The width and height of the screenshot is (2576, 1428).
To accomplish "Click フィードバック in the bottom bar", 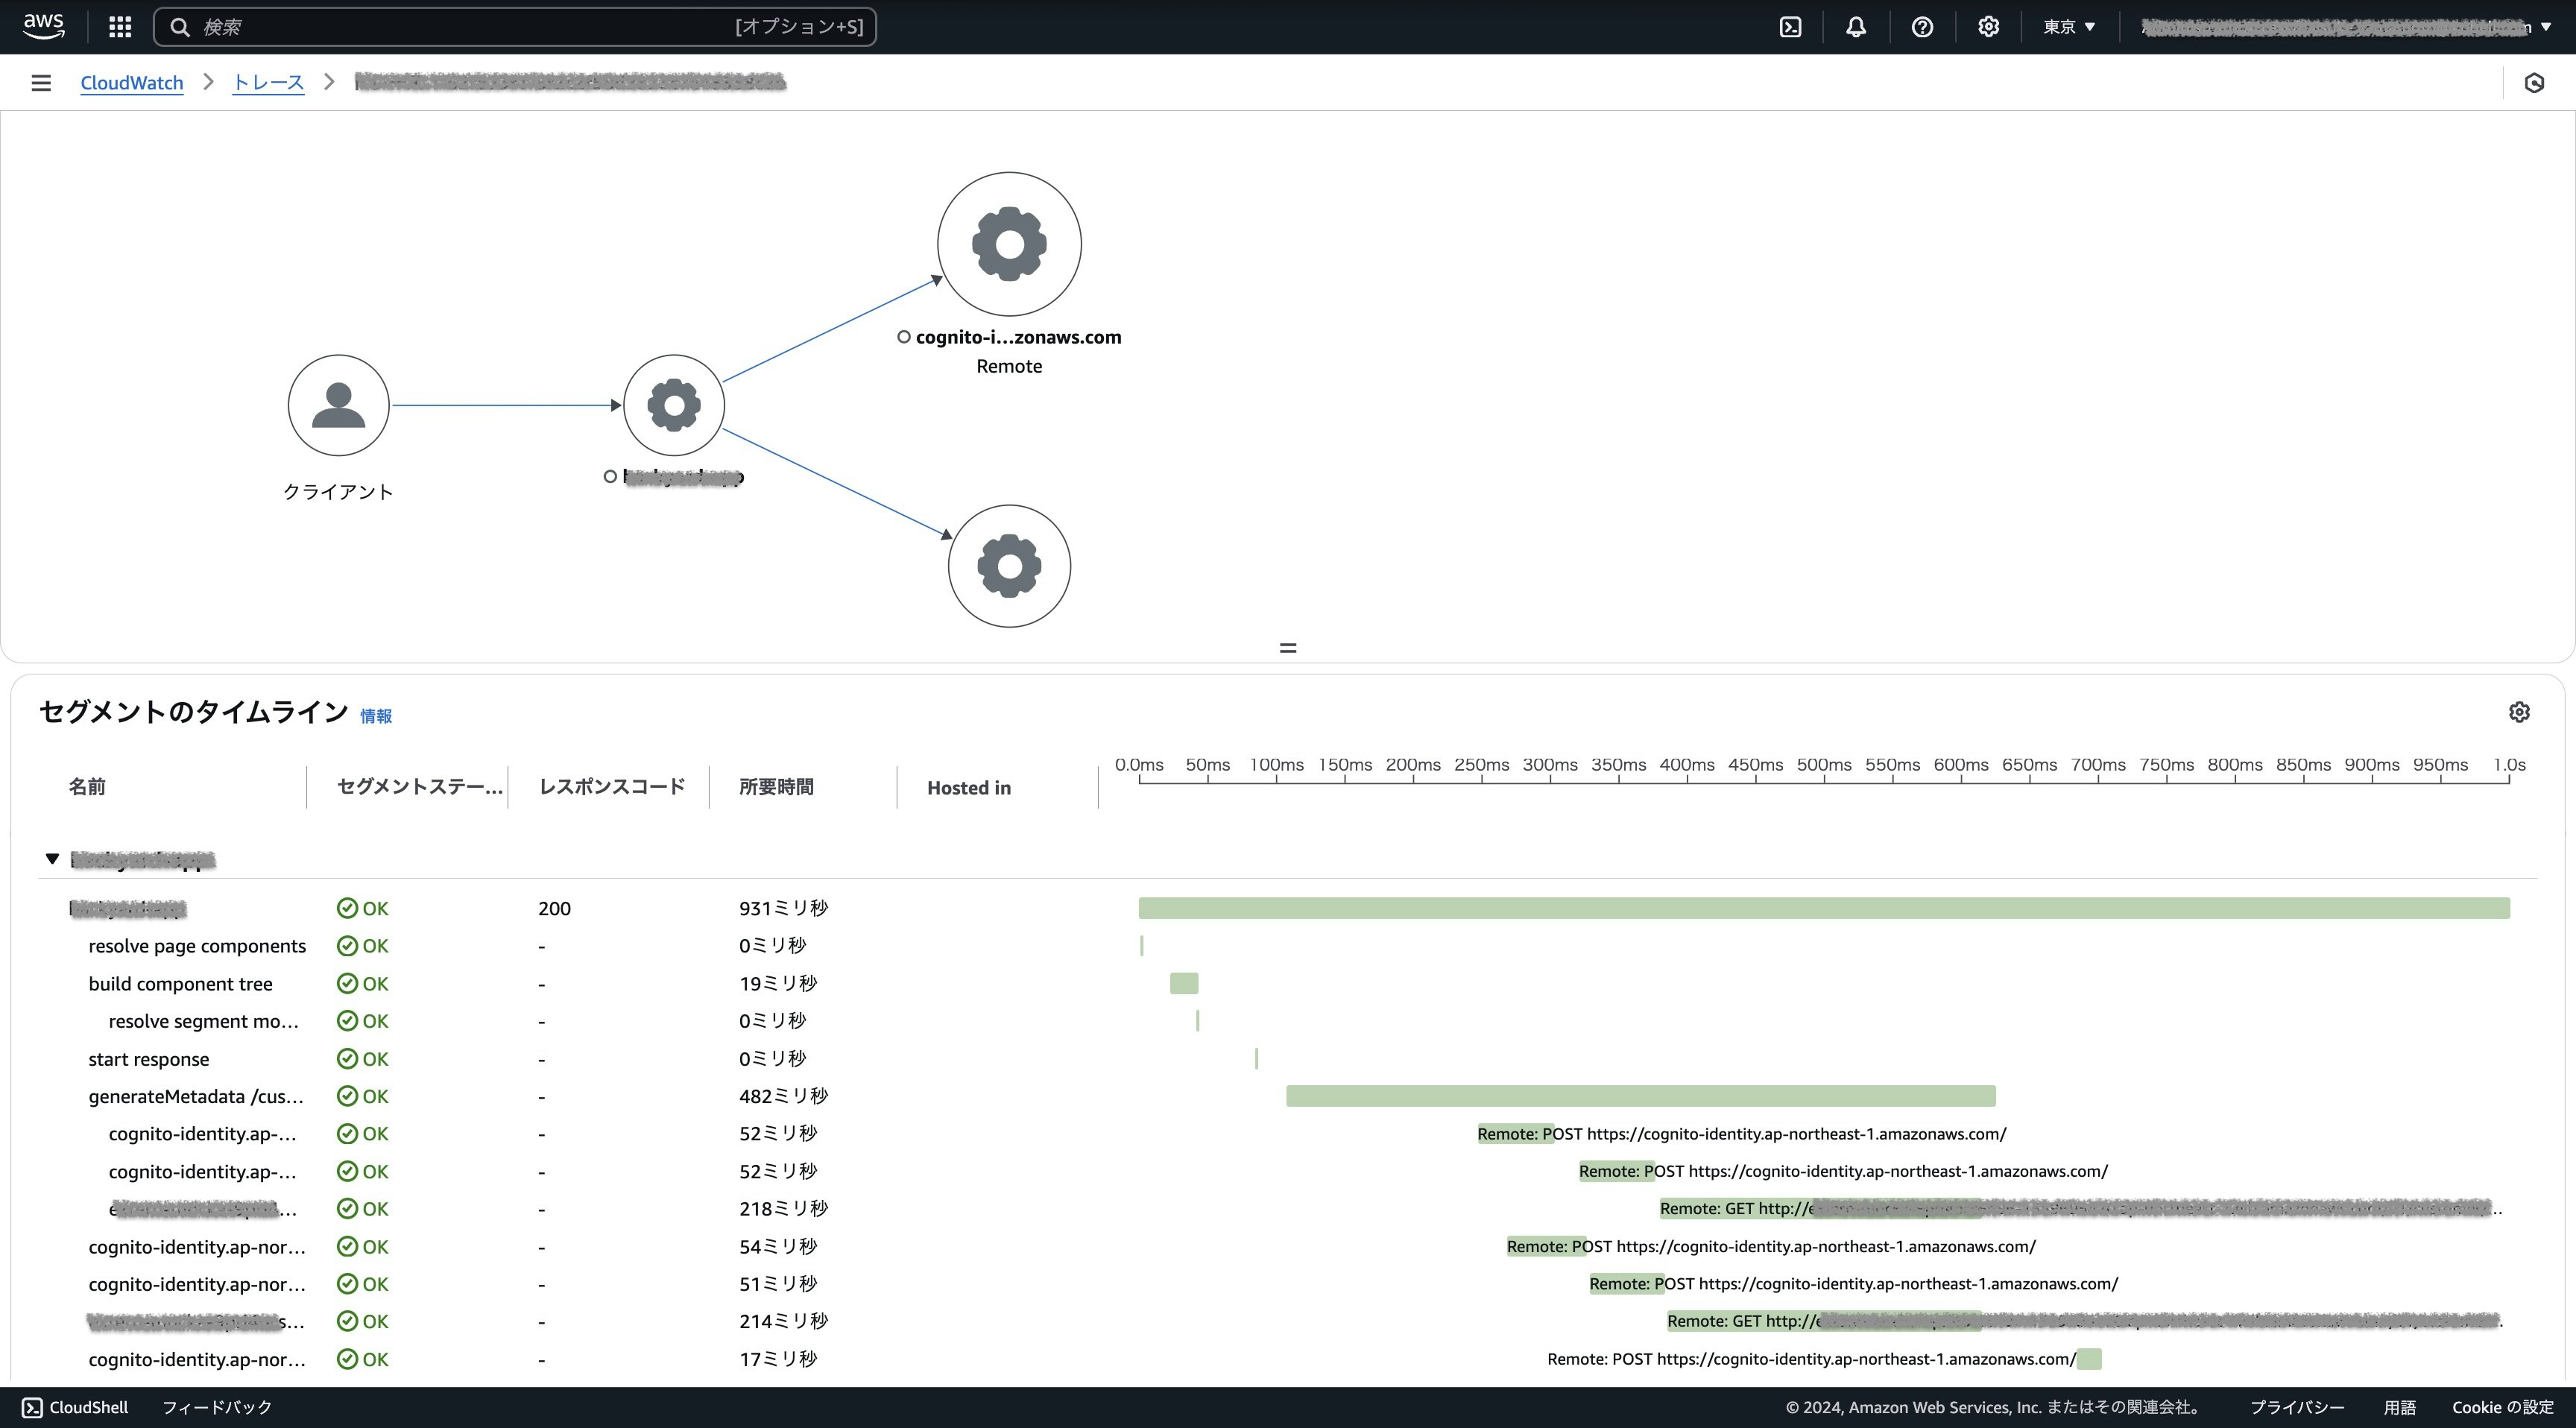I will click(x=216, y=1407).
